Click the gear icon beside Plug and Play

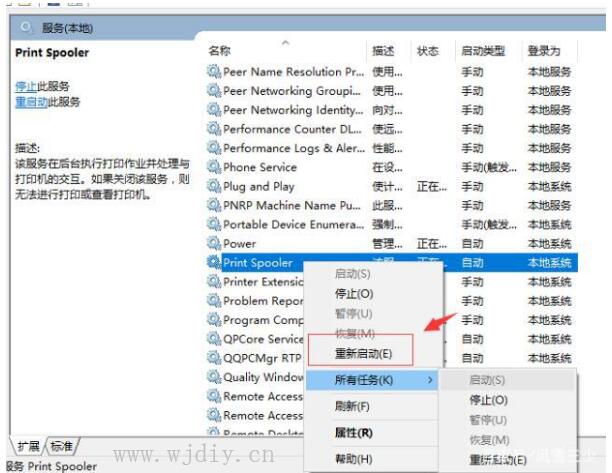213,186
